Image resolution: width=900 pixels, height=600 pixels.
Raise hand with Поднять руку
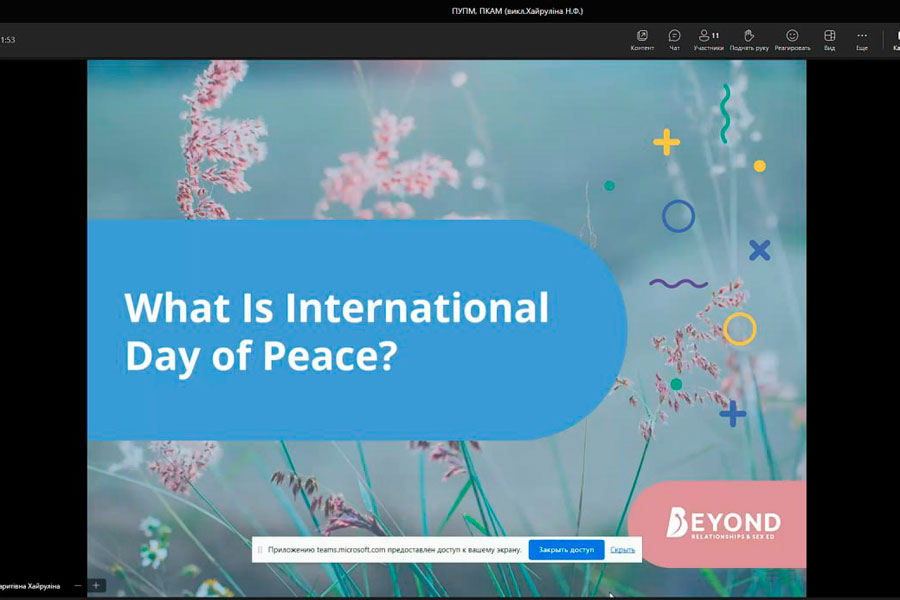[749, 40]
